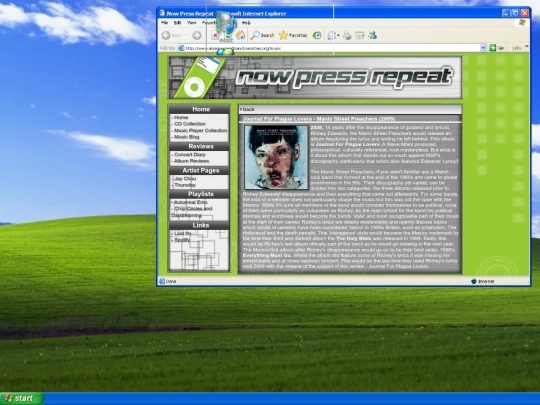Open CD Collection sidebar link
Screen dimensions: 540x405
tap(189, 124)
